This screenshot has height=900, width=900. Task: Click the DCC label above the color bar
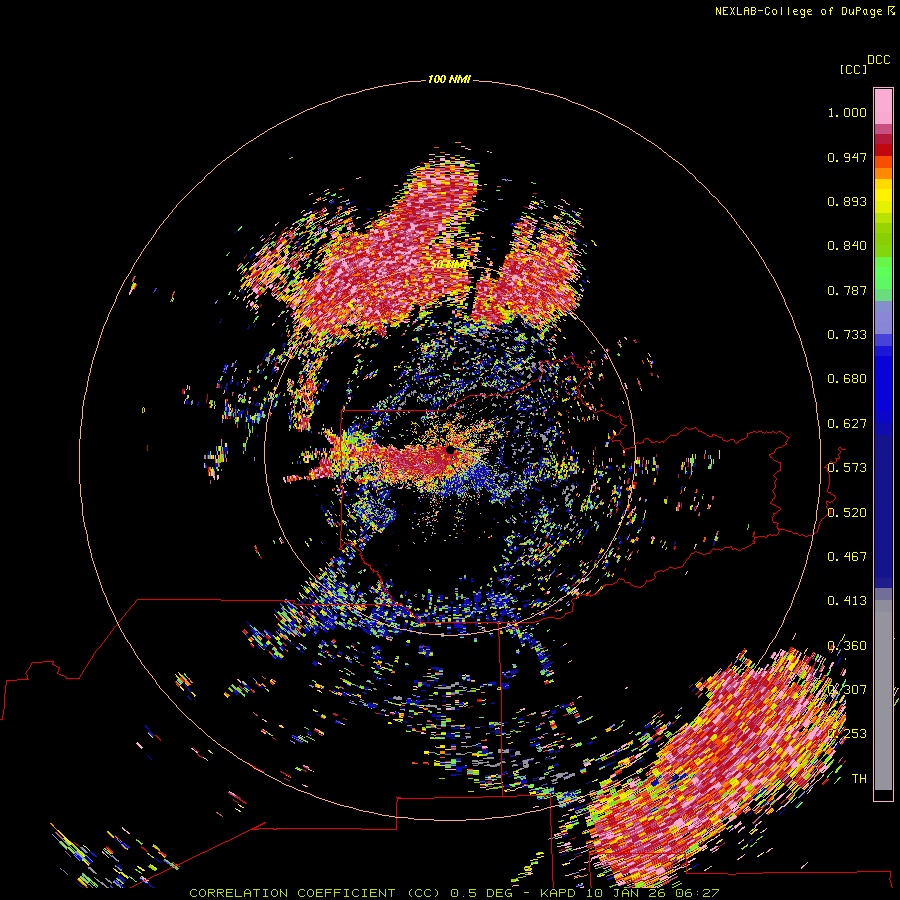pos(878,60)
